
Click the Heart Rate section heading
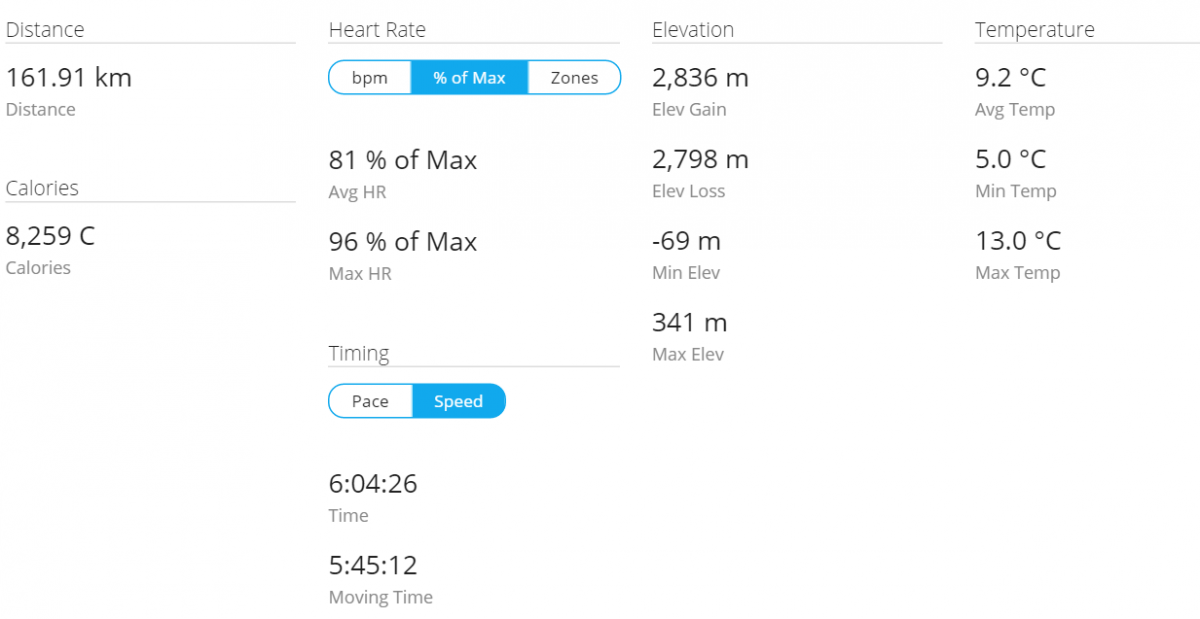[x=377, y=30]
